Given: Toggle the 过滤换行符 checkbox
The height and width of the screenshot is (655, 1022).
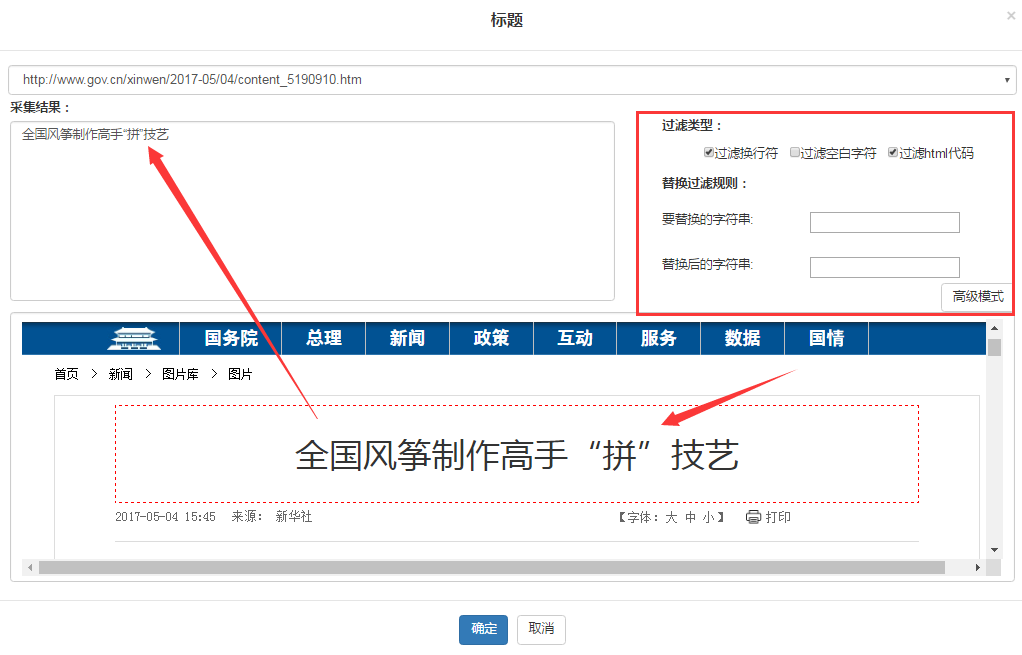Looking at the screenshot, I should (709, 153).
